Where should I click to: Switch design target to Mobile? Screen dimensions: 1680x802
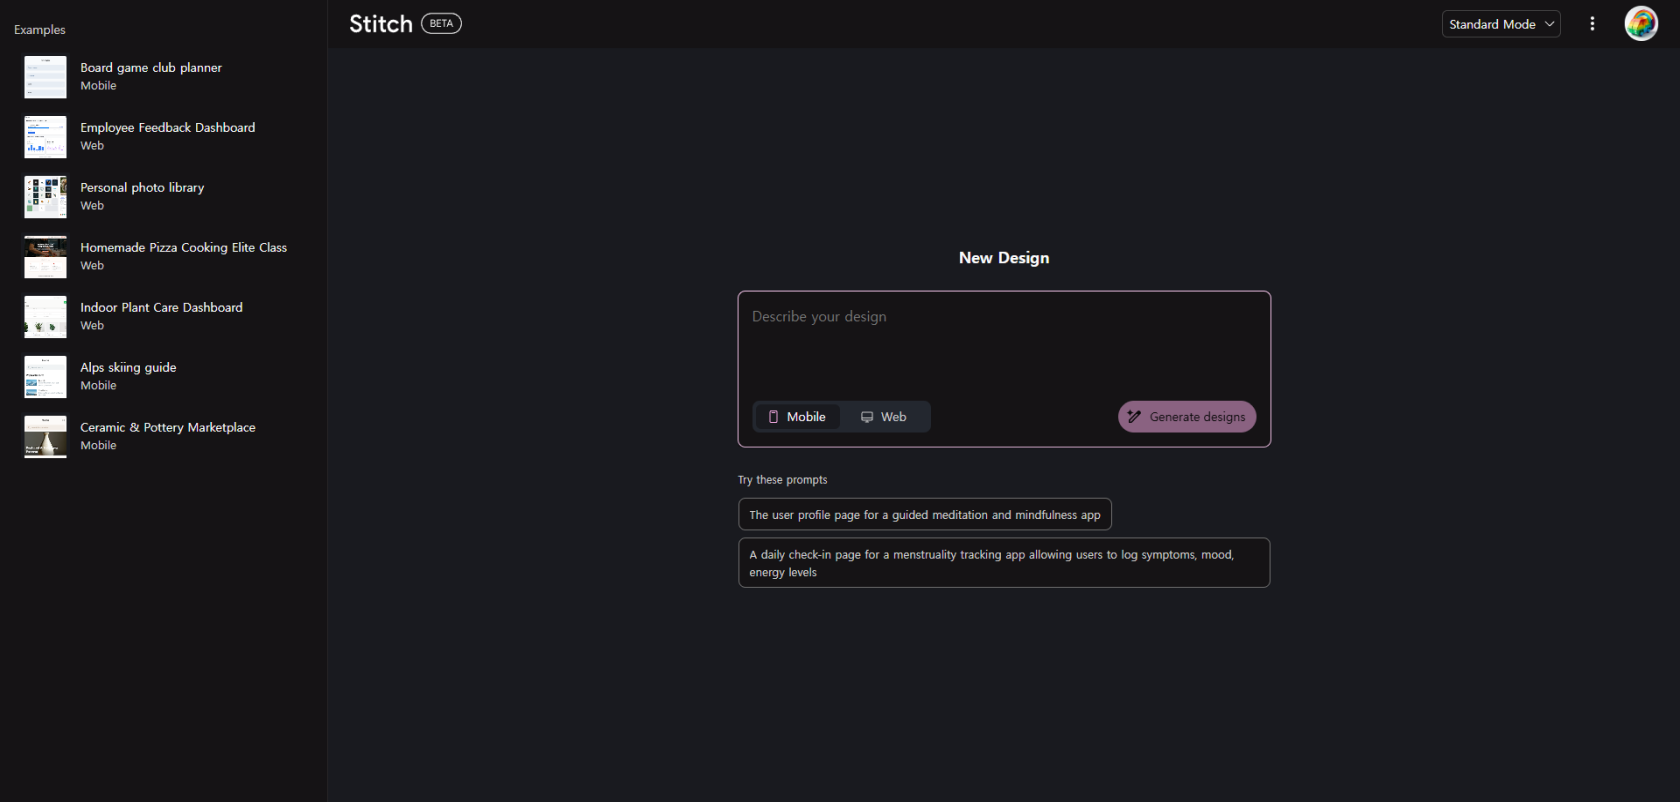[797, 417]
